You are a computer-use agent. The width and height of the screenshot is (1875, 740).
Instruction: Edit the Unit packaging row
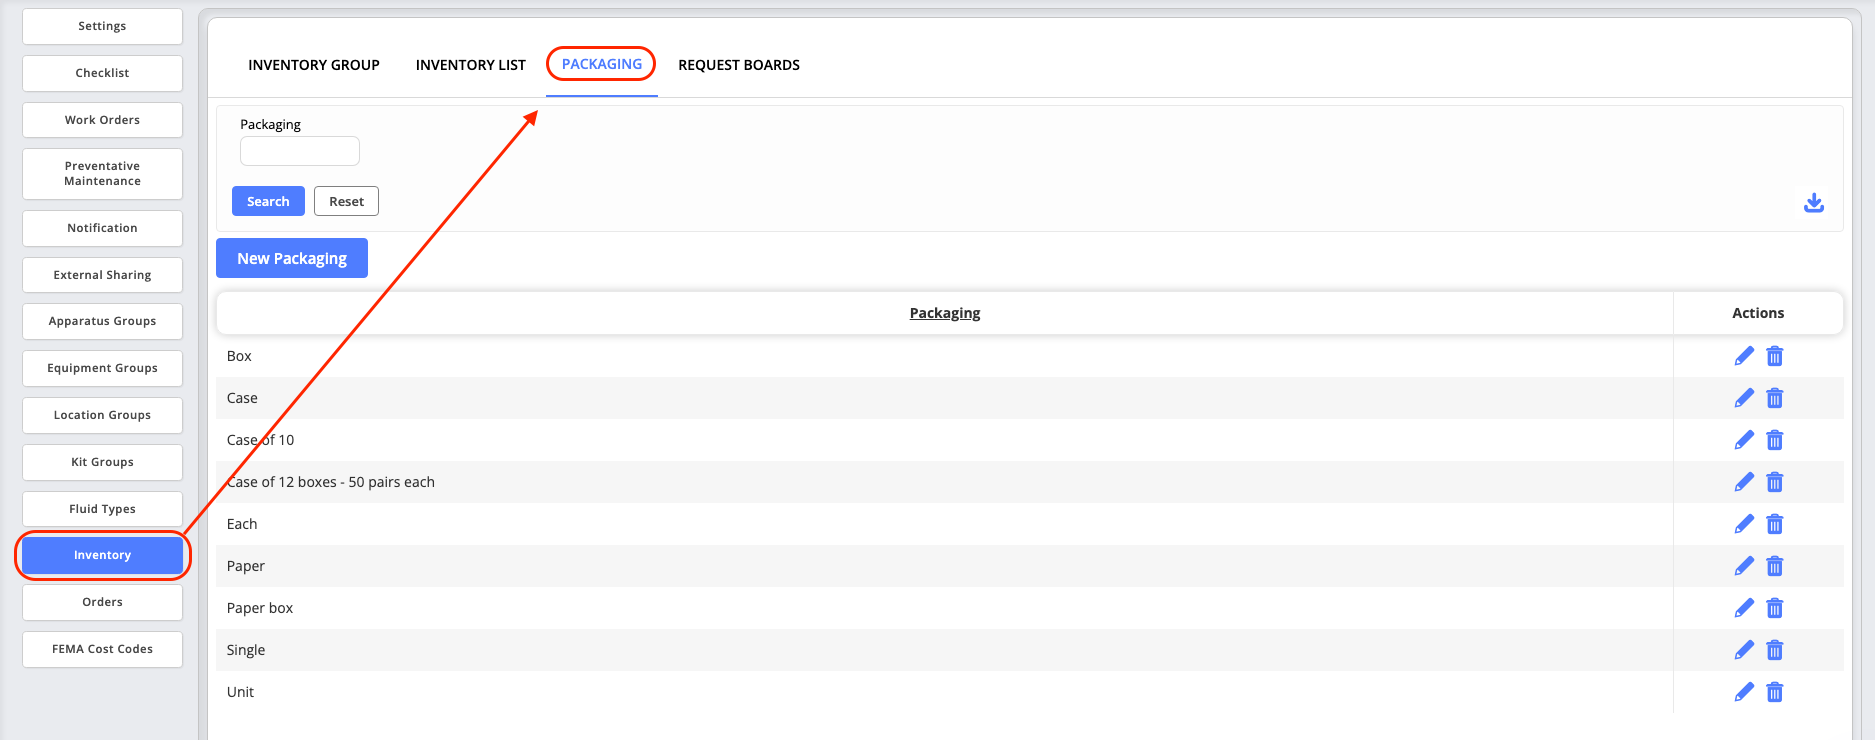(1744, 692)
